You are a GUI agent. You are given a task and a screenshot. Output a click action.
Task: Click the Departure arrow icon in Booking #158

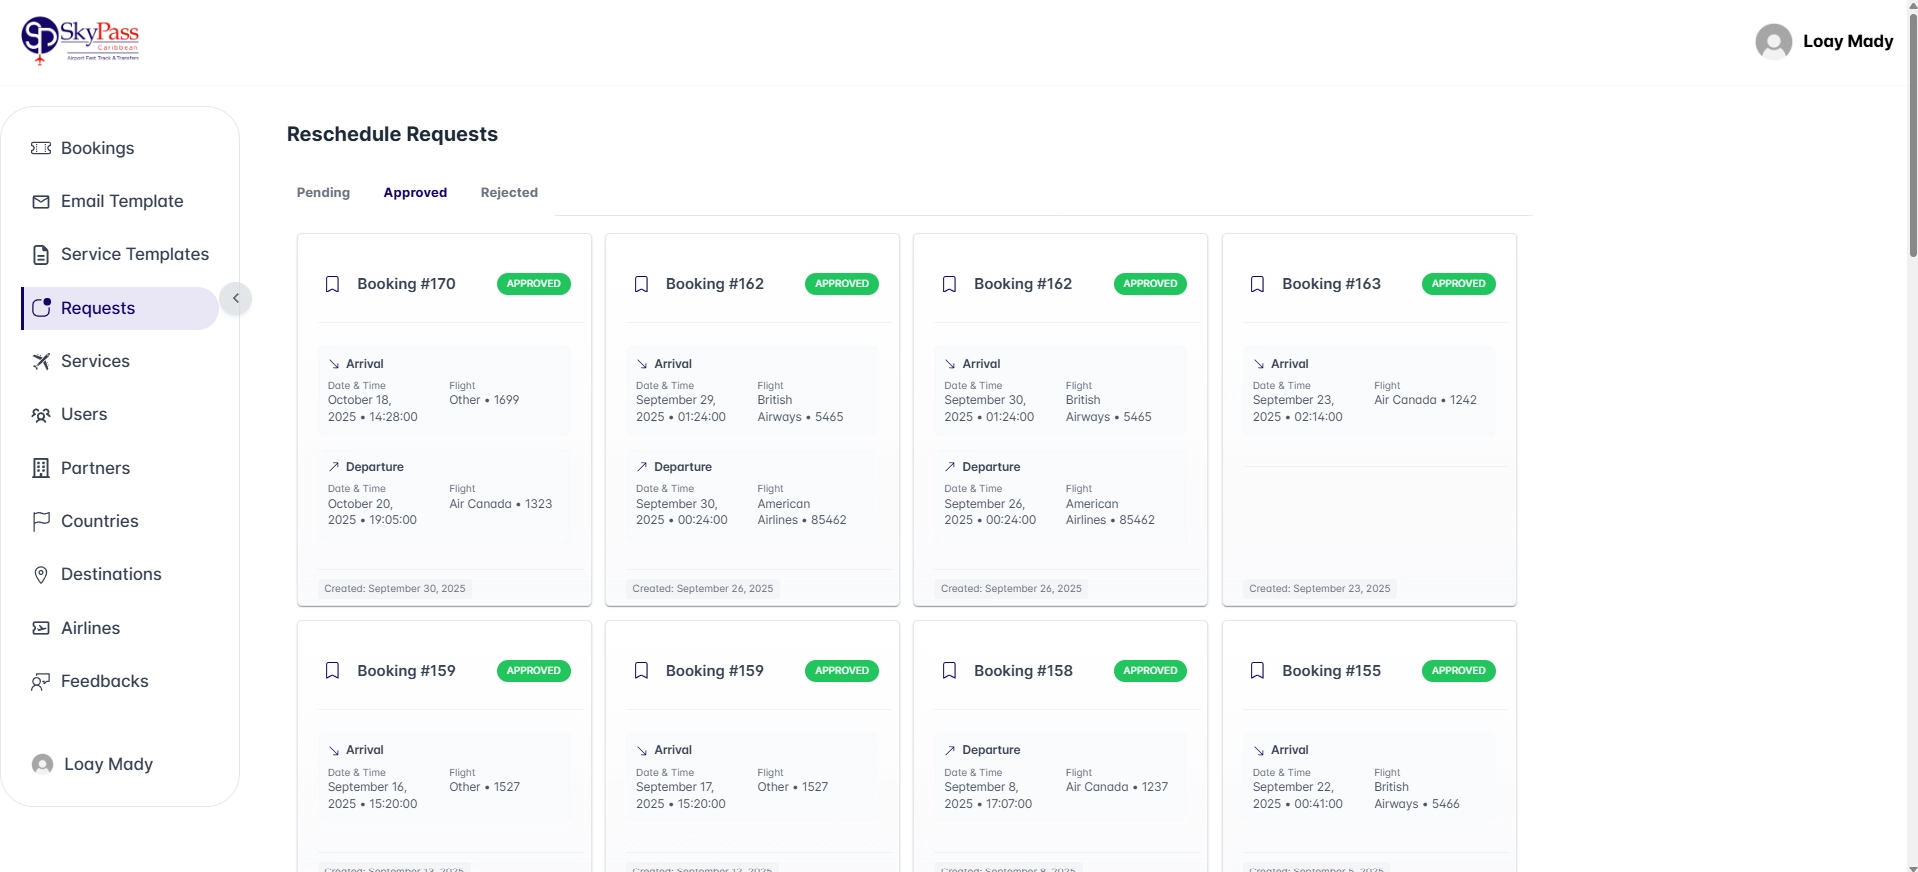pyautogui.click(x=950, y=750)
